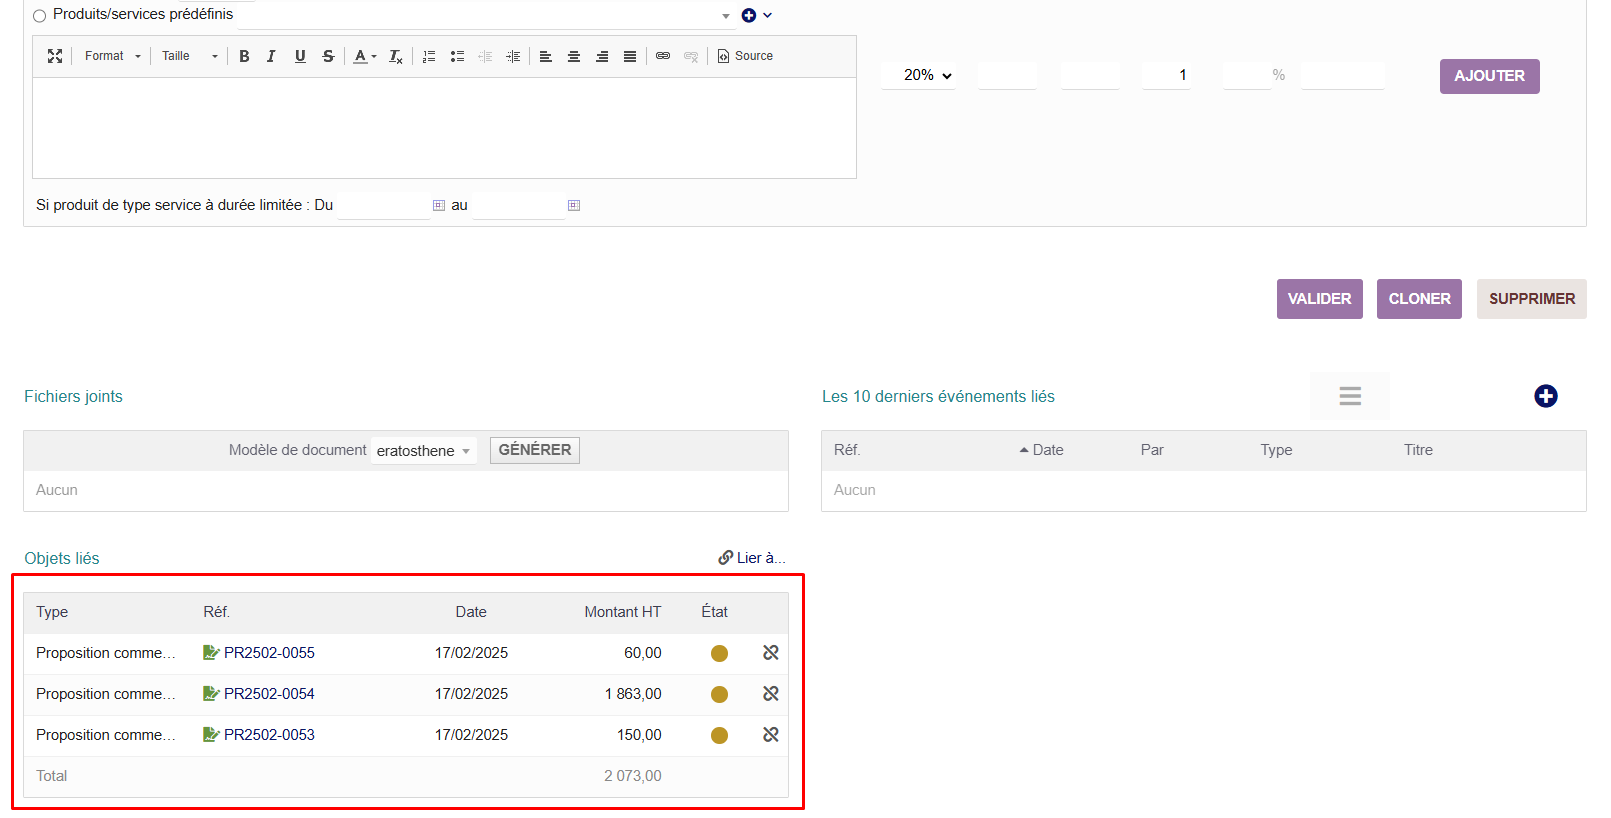Open the Format dropdown

[x=112, y=56]
